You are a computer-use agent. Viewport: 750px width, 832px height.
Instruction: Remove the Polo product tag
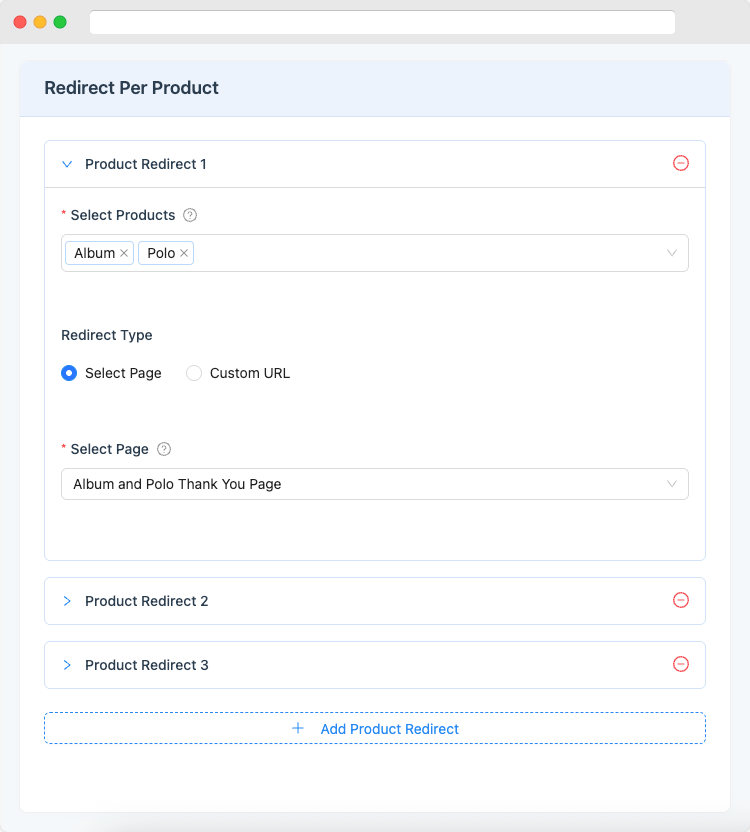click(x=184, y=252)
